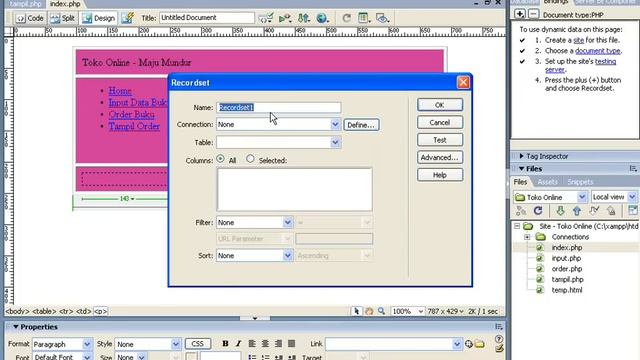This screenshot has width=640, height=360.
Task: Click the Validate markup icon
Action: (285, 18)
